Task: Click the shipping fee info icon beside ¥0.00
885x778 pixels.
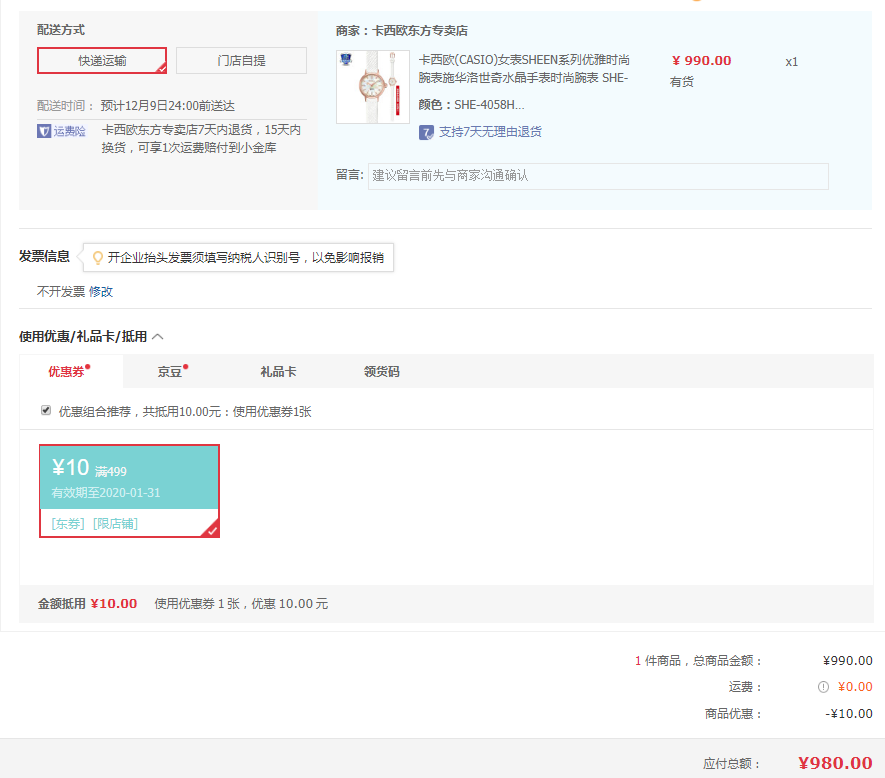Action: coord(823,687)
